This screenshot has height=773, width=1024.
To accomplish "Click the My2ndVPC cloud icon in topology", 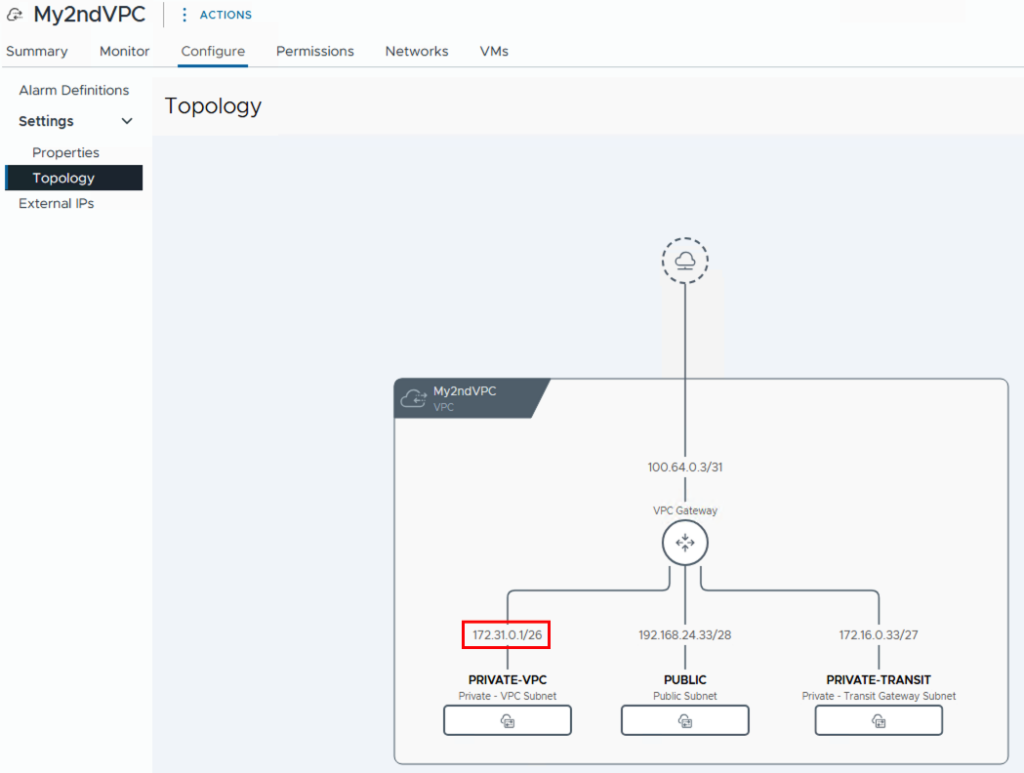I will [413, 398].
